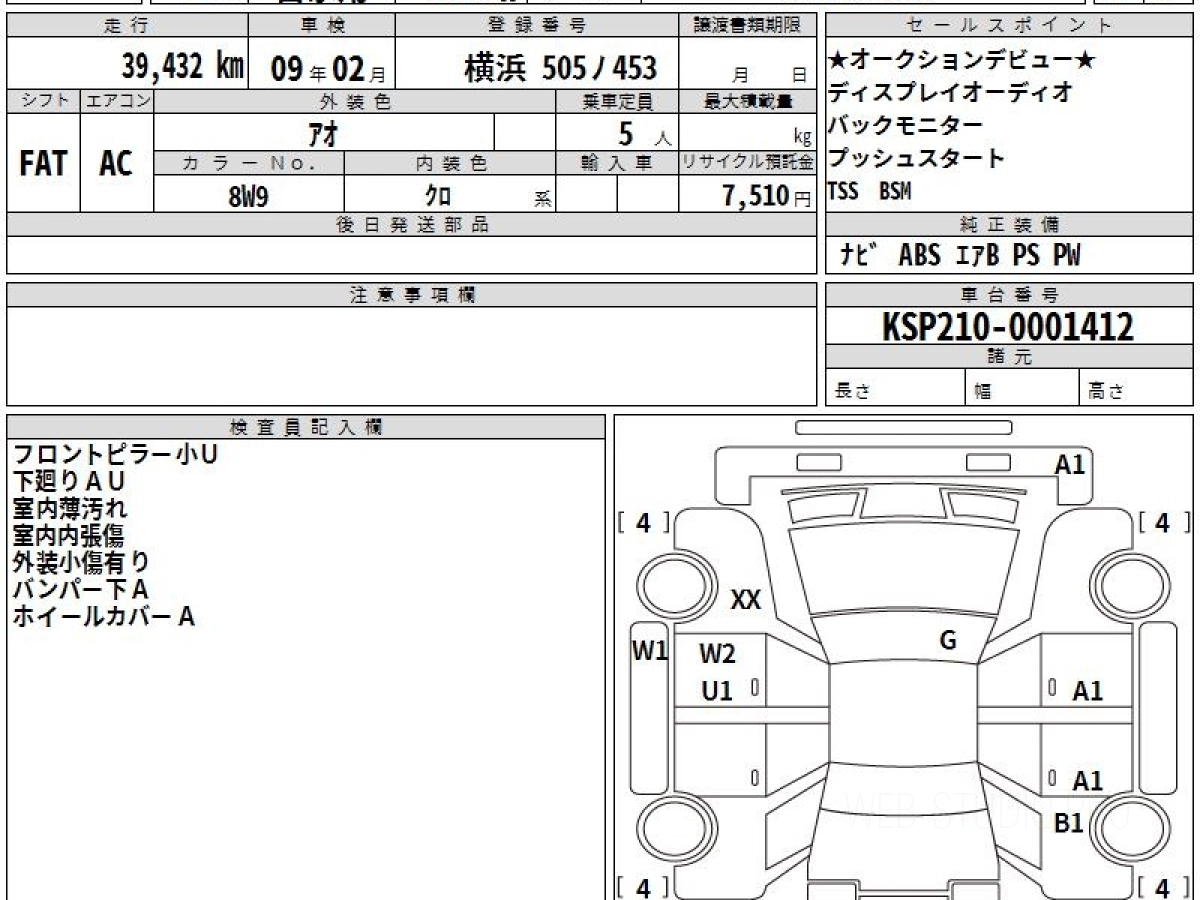
Task: Click the color number 8W9
Action: click(x=248, y=196)
